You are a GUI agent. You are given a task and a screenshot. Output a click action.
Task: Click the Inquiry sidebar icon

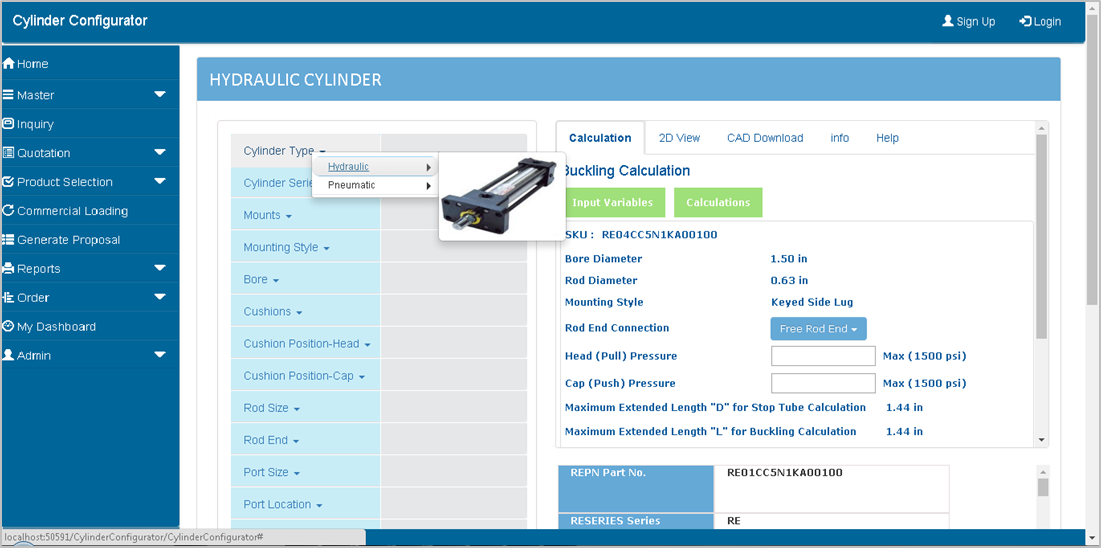click(8, 124)
